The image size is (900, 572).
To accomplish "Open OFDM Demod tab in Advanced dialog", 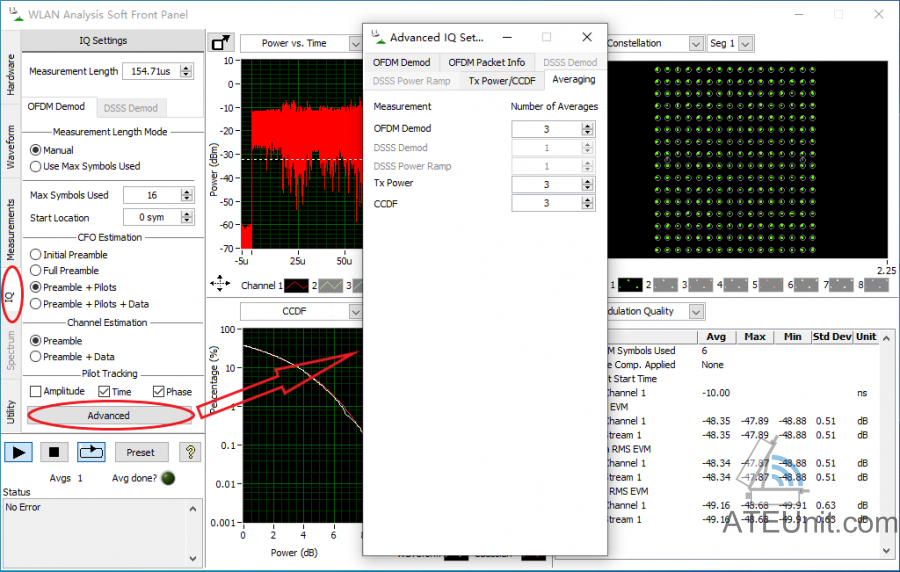I will coord(401,62).
